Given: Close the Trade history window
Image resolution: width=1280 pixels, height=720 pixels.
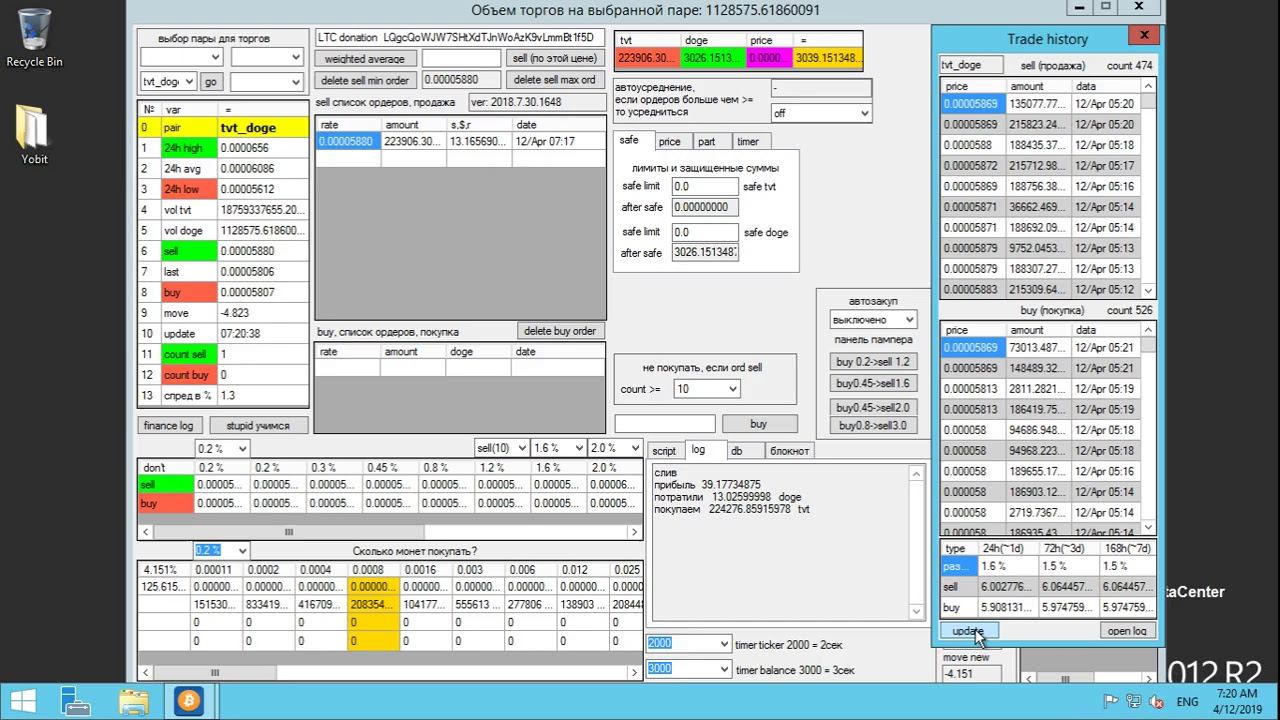Looking at the screenshot, I should click(x=1144, y=36).
